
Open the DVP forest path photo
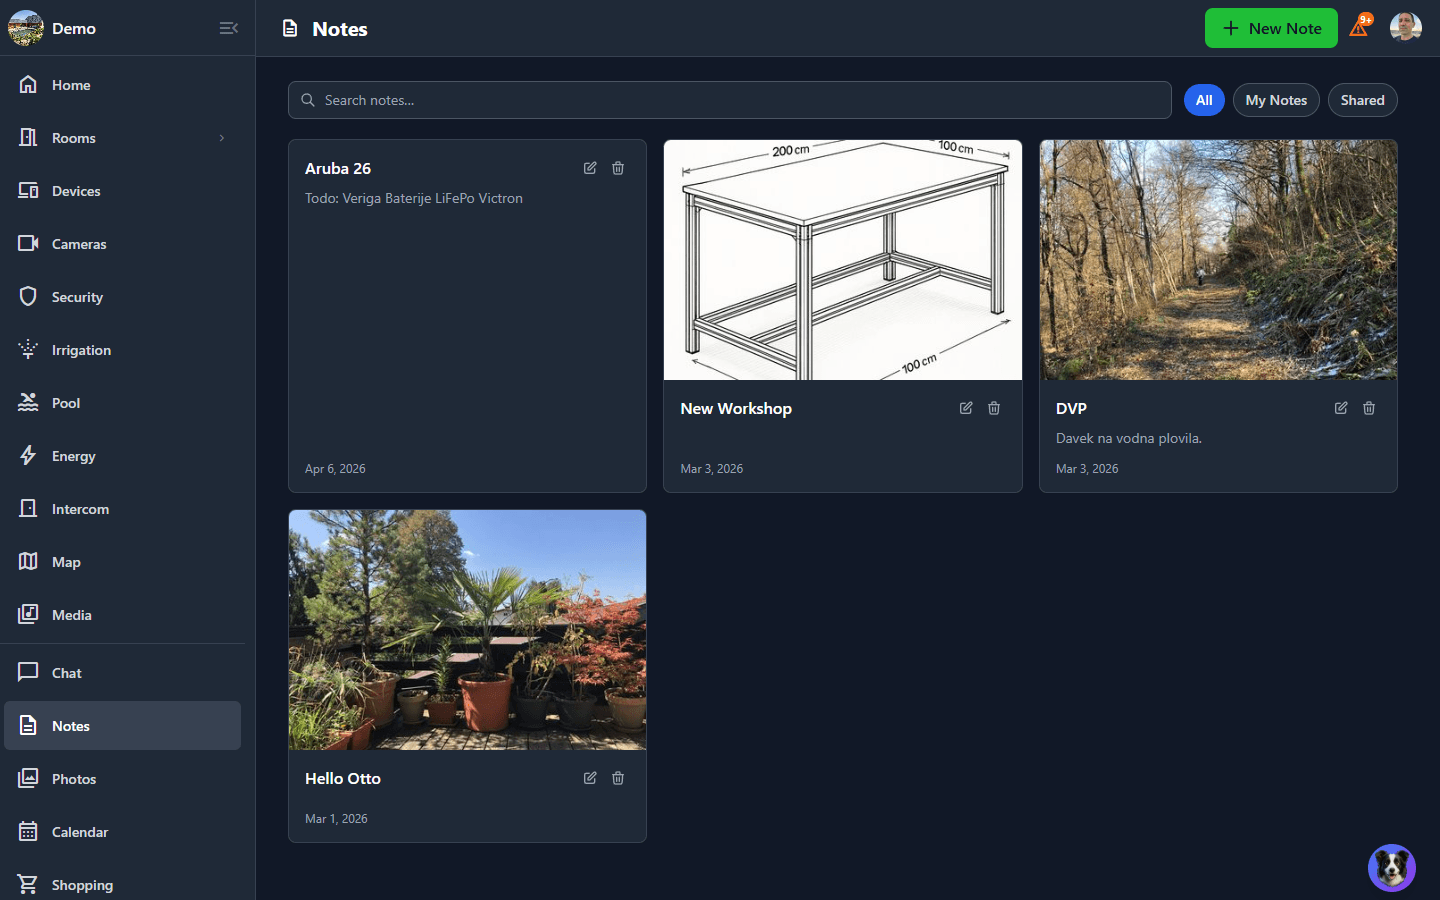[1218, 260]
